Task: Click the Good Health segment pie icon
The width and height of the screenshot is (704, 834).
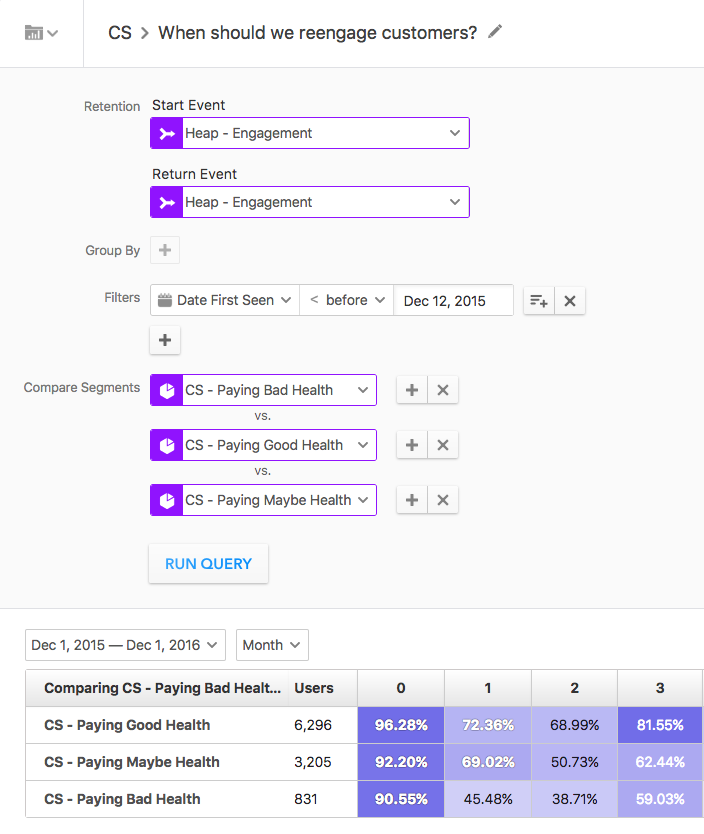Action: point(167,445)
